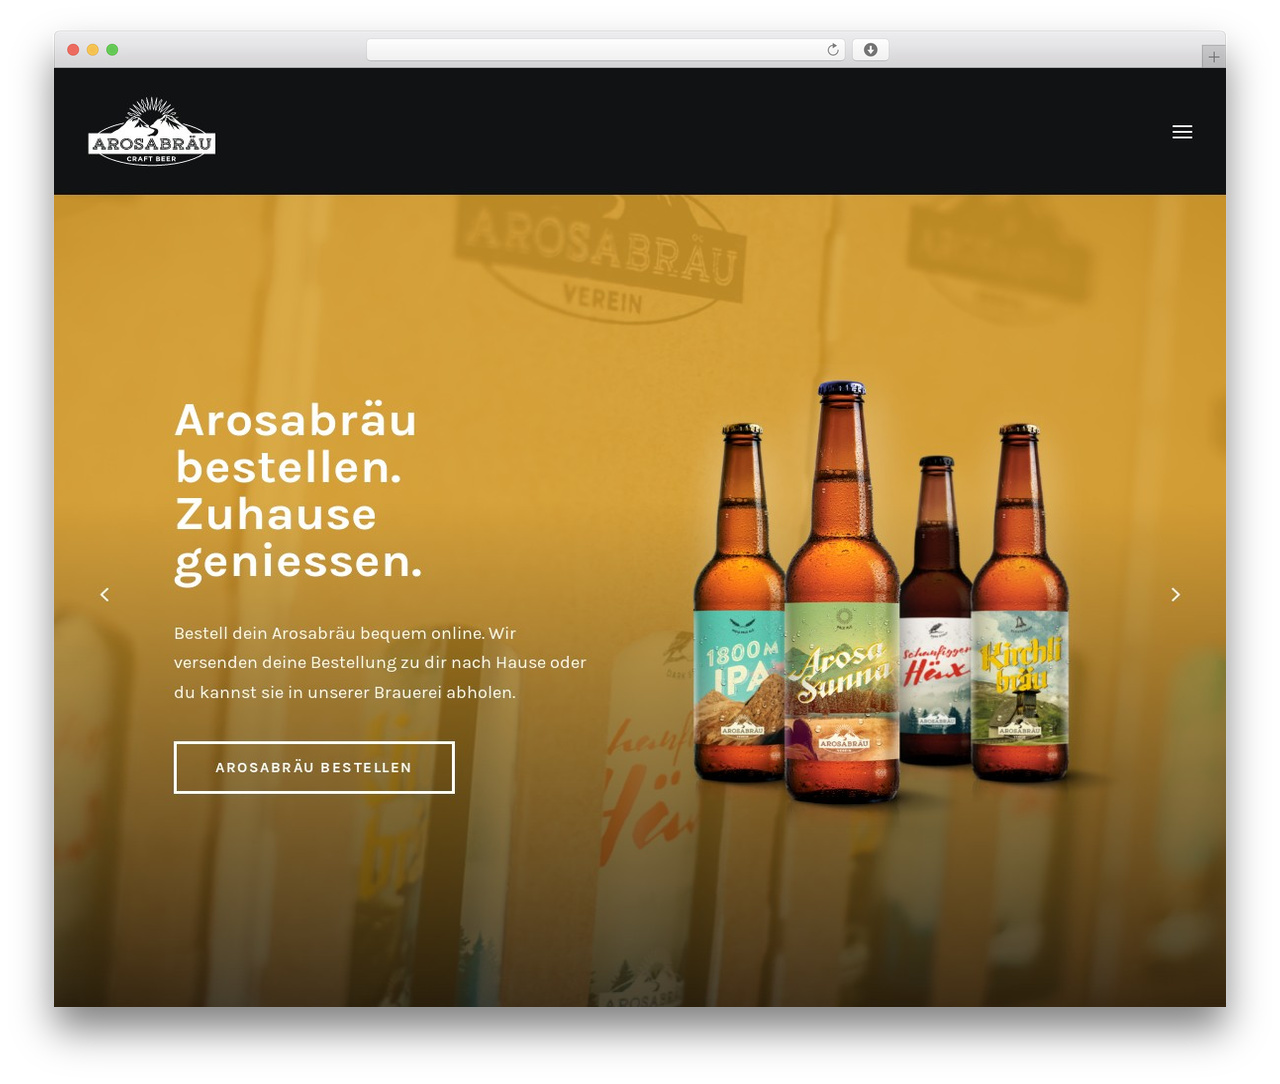Minimize the window with the yellow button
This screenshot has width=1280, height=1084.
click(x=93, y=50)
